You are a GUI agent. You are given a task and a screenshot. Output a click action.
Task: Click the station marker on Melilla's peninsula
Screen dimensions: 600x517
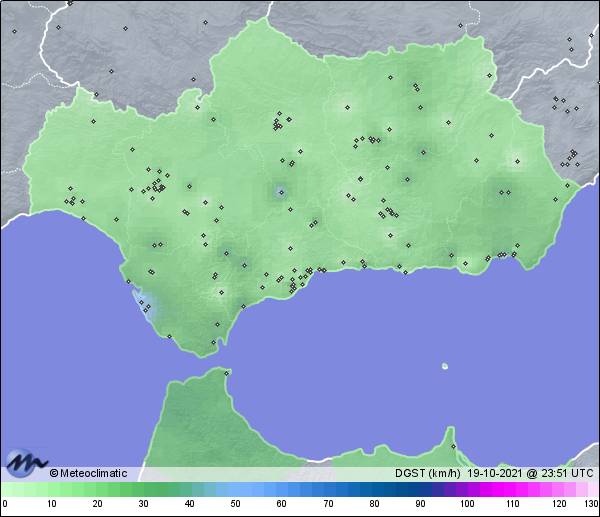[453, 447]
